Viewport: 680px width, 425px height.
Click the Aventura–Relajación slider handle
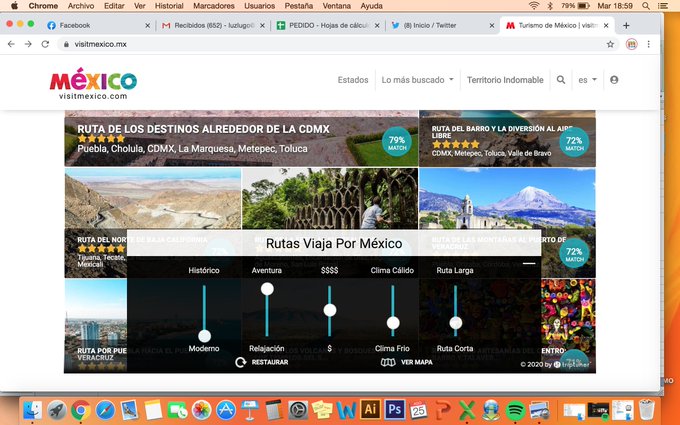click(267, 289)
